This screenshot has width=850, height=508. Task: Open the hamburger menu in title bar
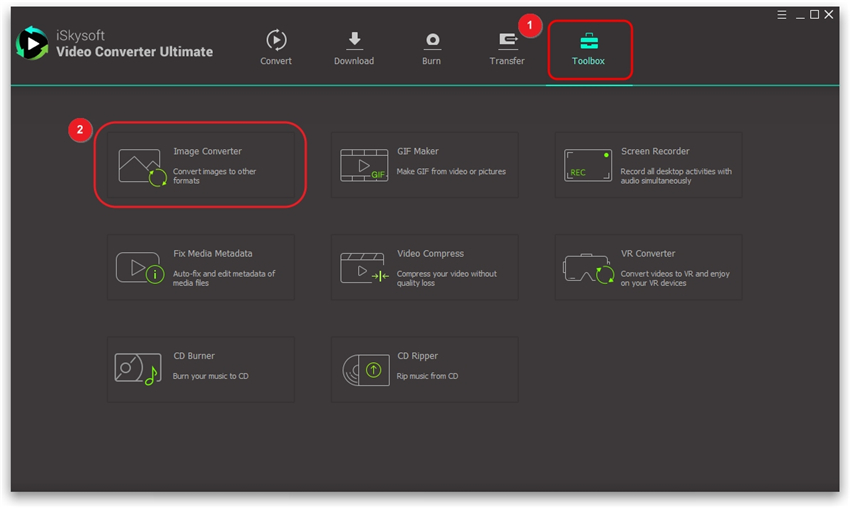pos(782,15)
